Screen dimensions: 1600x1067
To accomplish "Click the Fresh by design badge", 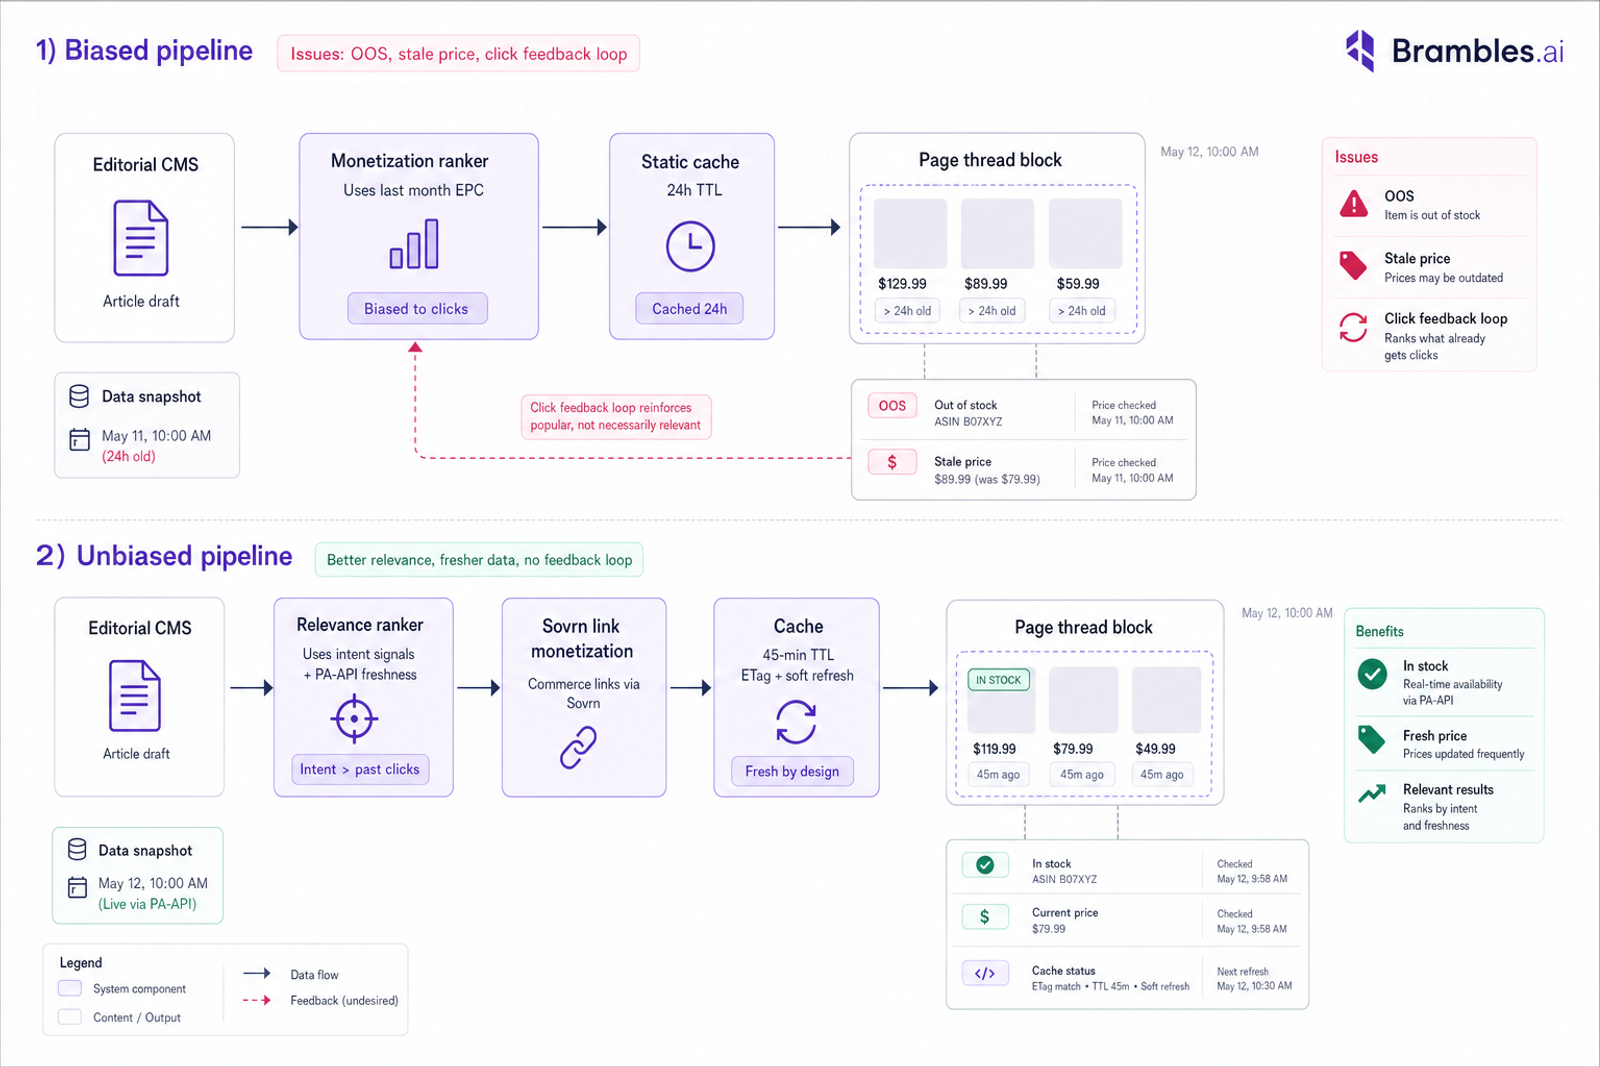I will (792, 771).
